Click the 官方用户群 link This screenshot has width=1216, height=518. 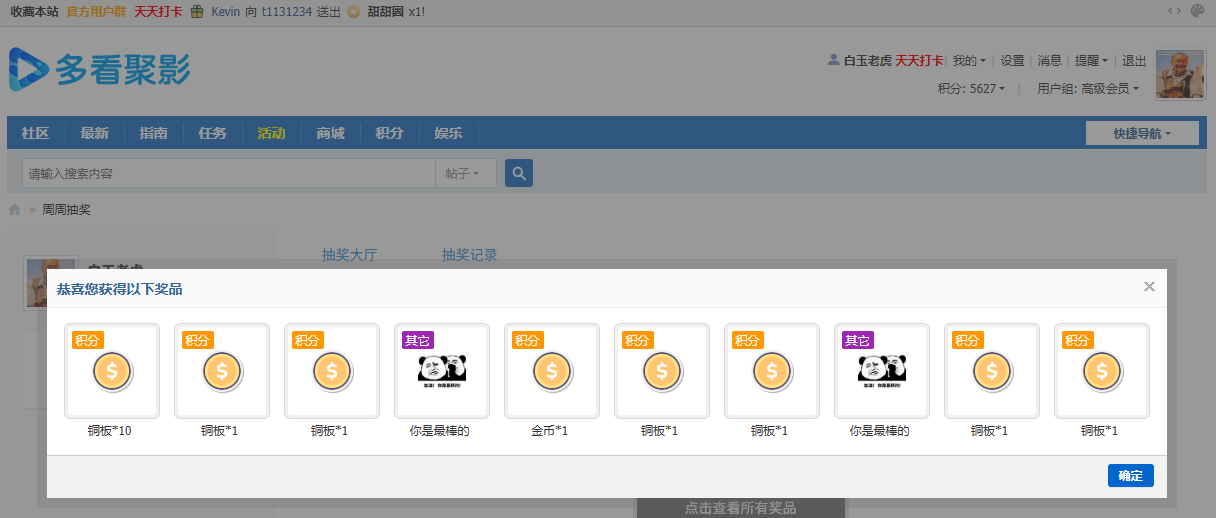click(x=96, y=12)
